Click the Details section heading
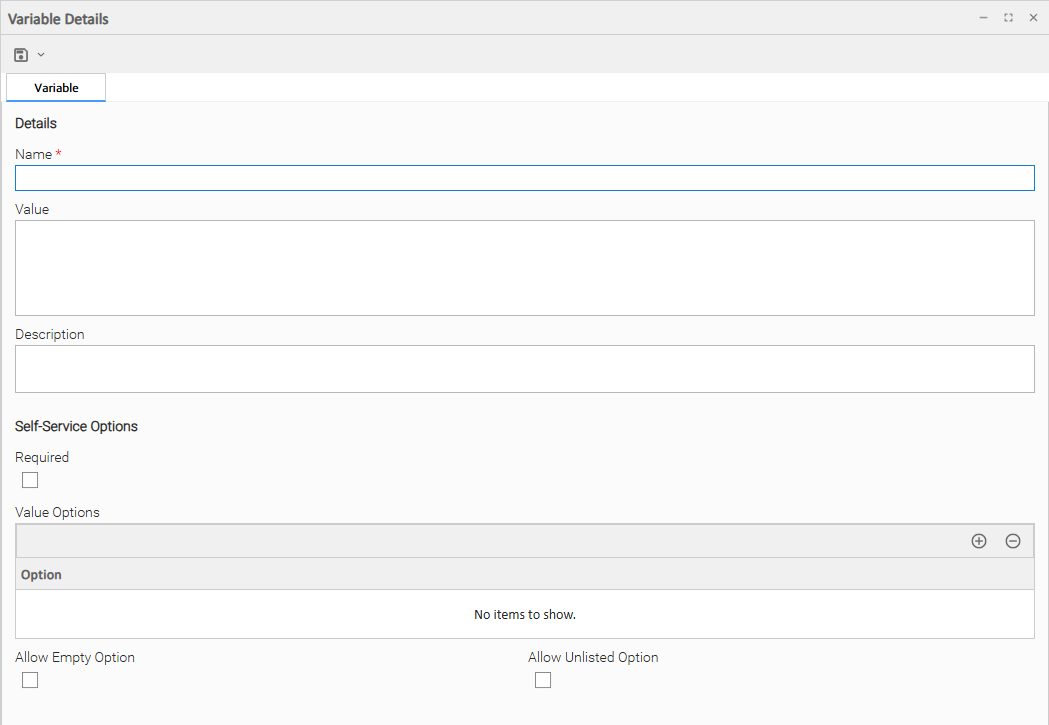Viewport: 1049px width, 725px height. (x=36, y=124)
